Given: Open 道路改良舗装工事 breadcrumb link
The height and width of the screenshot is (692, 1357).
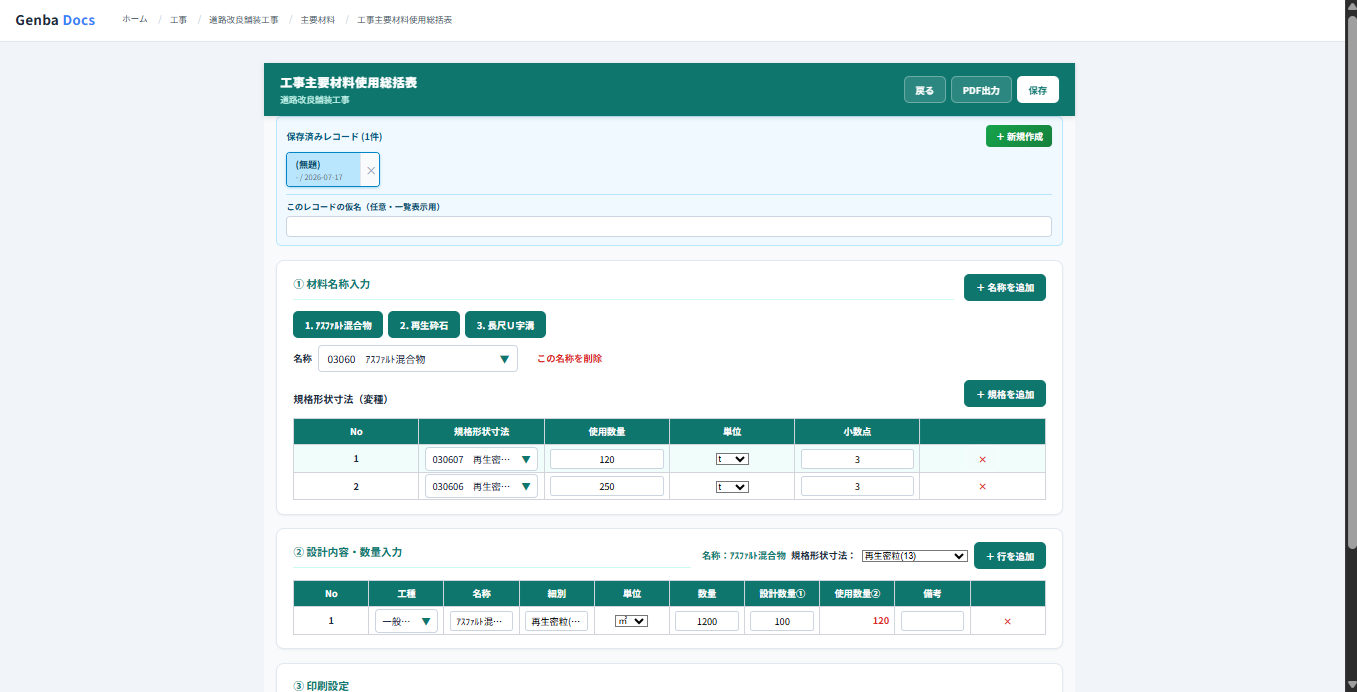Looking at the screenshot, I should (244, 20).
